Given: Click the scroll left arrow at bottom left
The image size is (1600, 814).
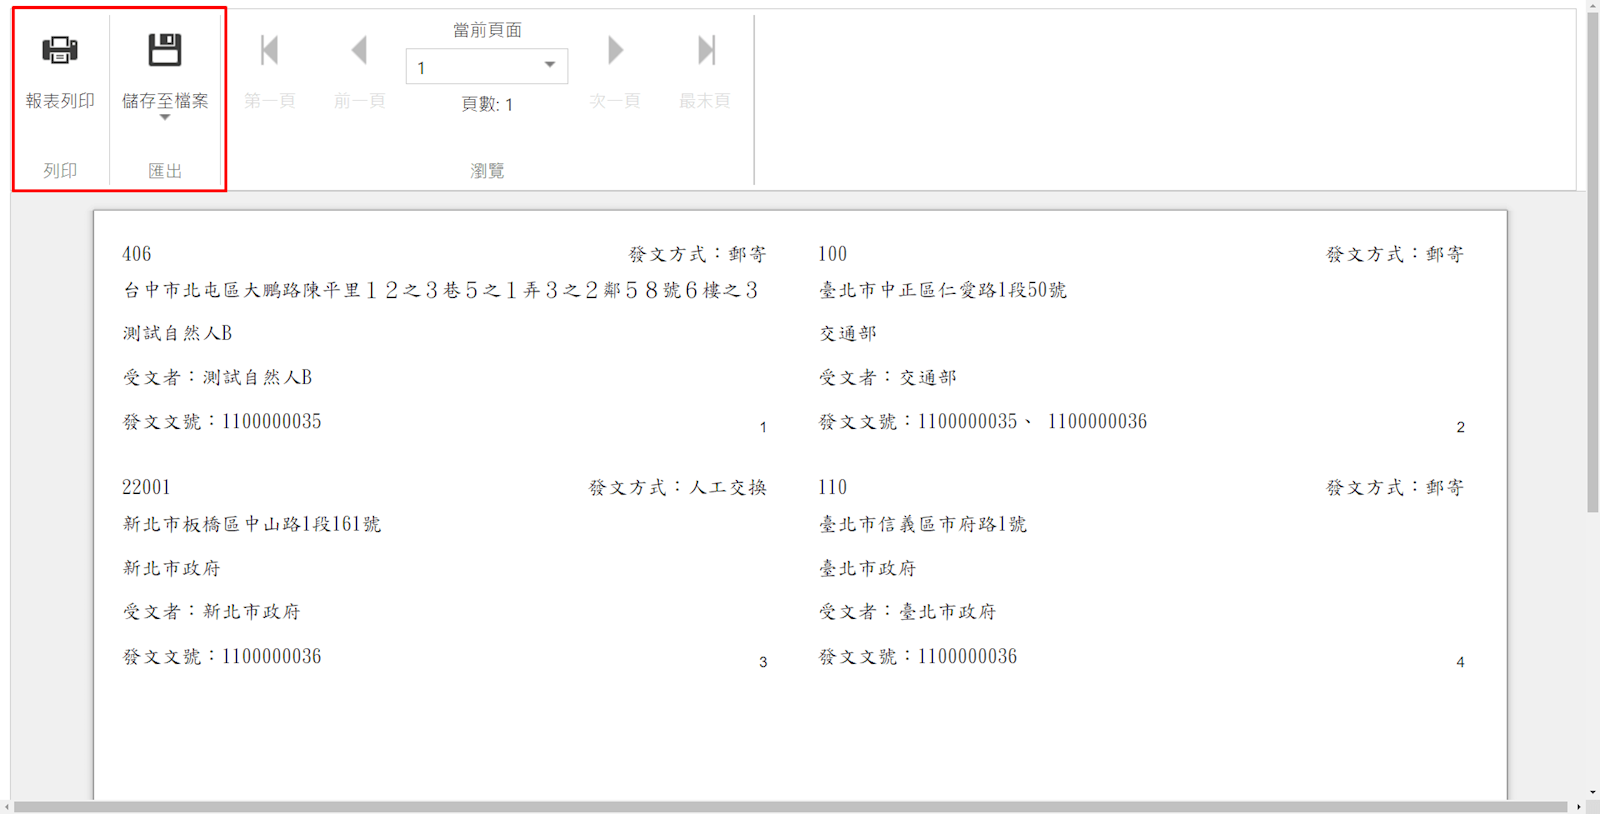Looking at the screenshot, I should 6,806.
